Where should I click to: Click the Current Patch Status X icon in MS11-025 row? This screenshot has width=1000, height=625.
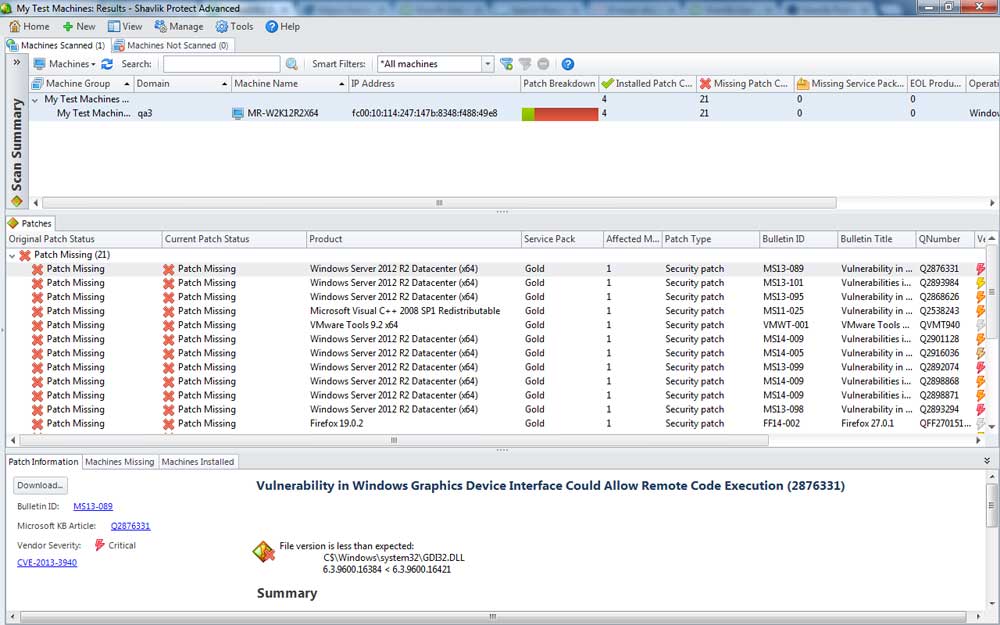(169, 311)
